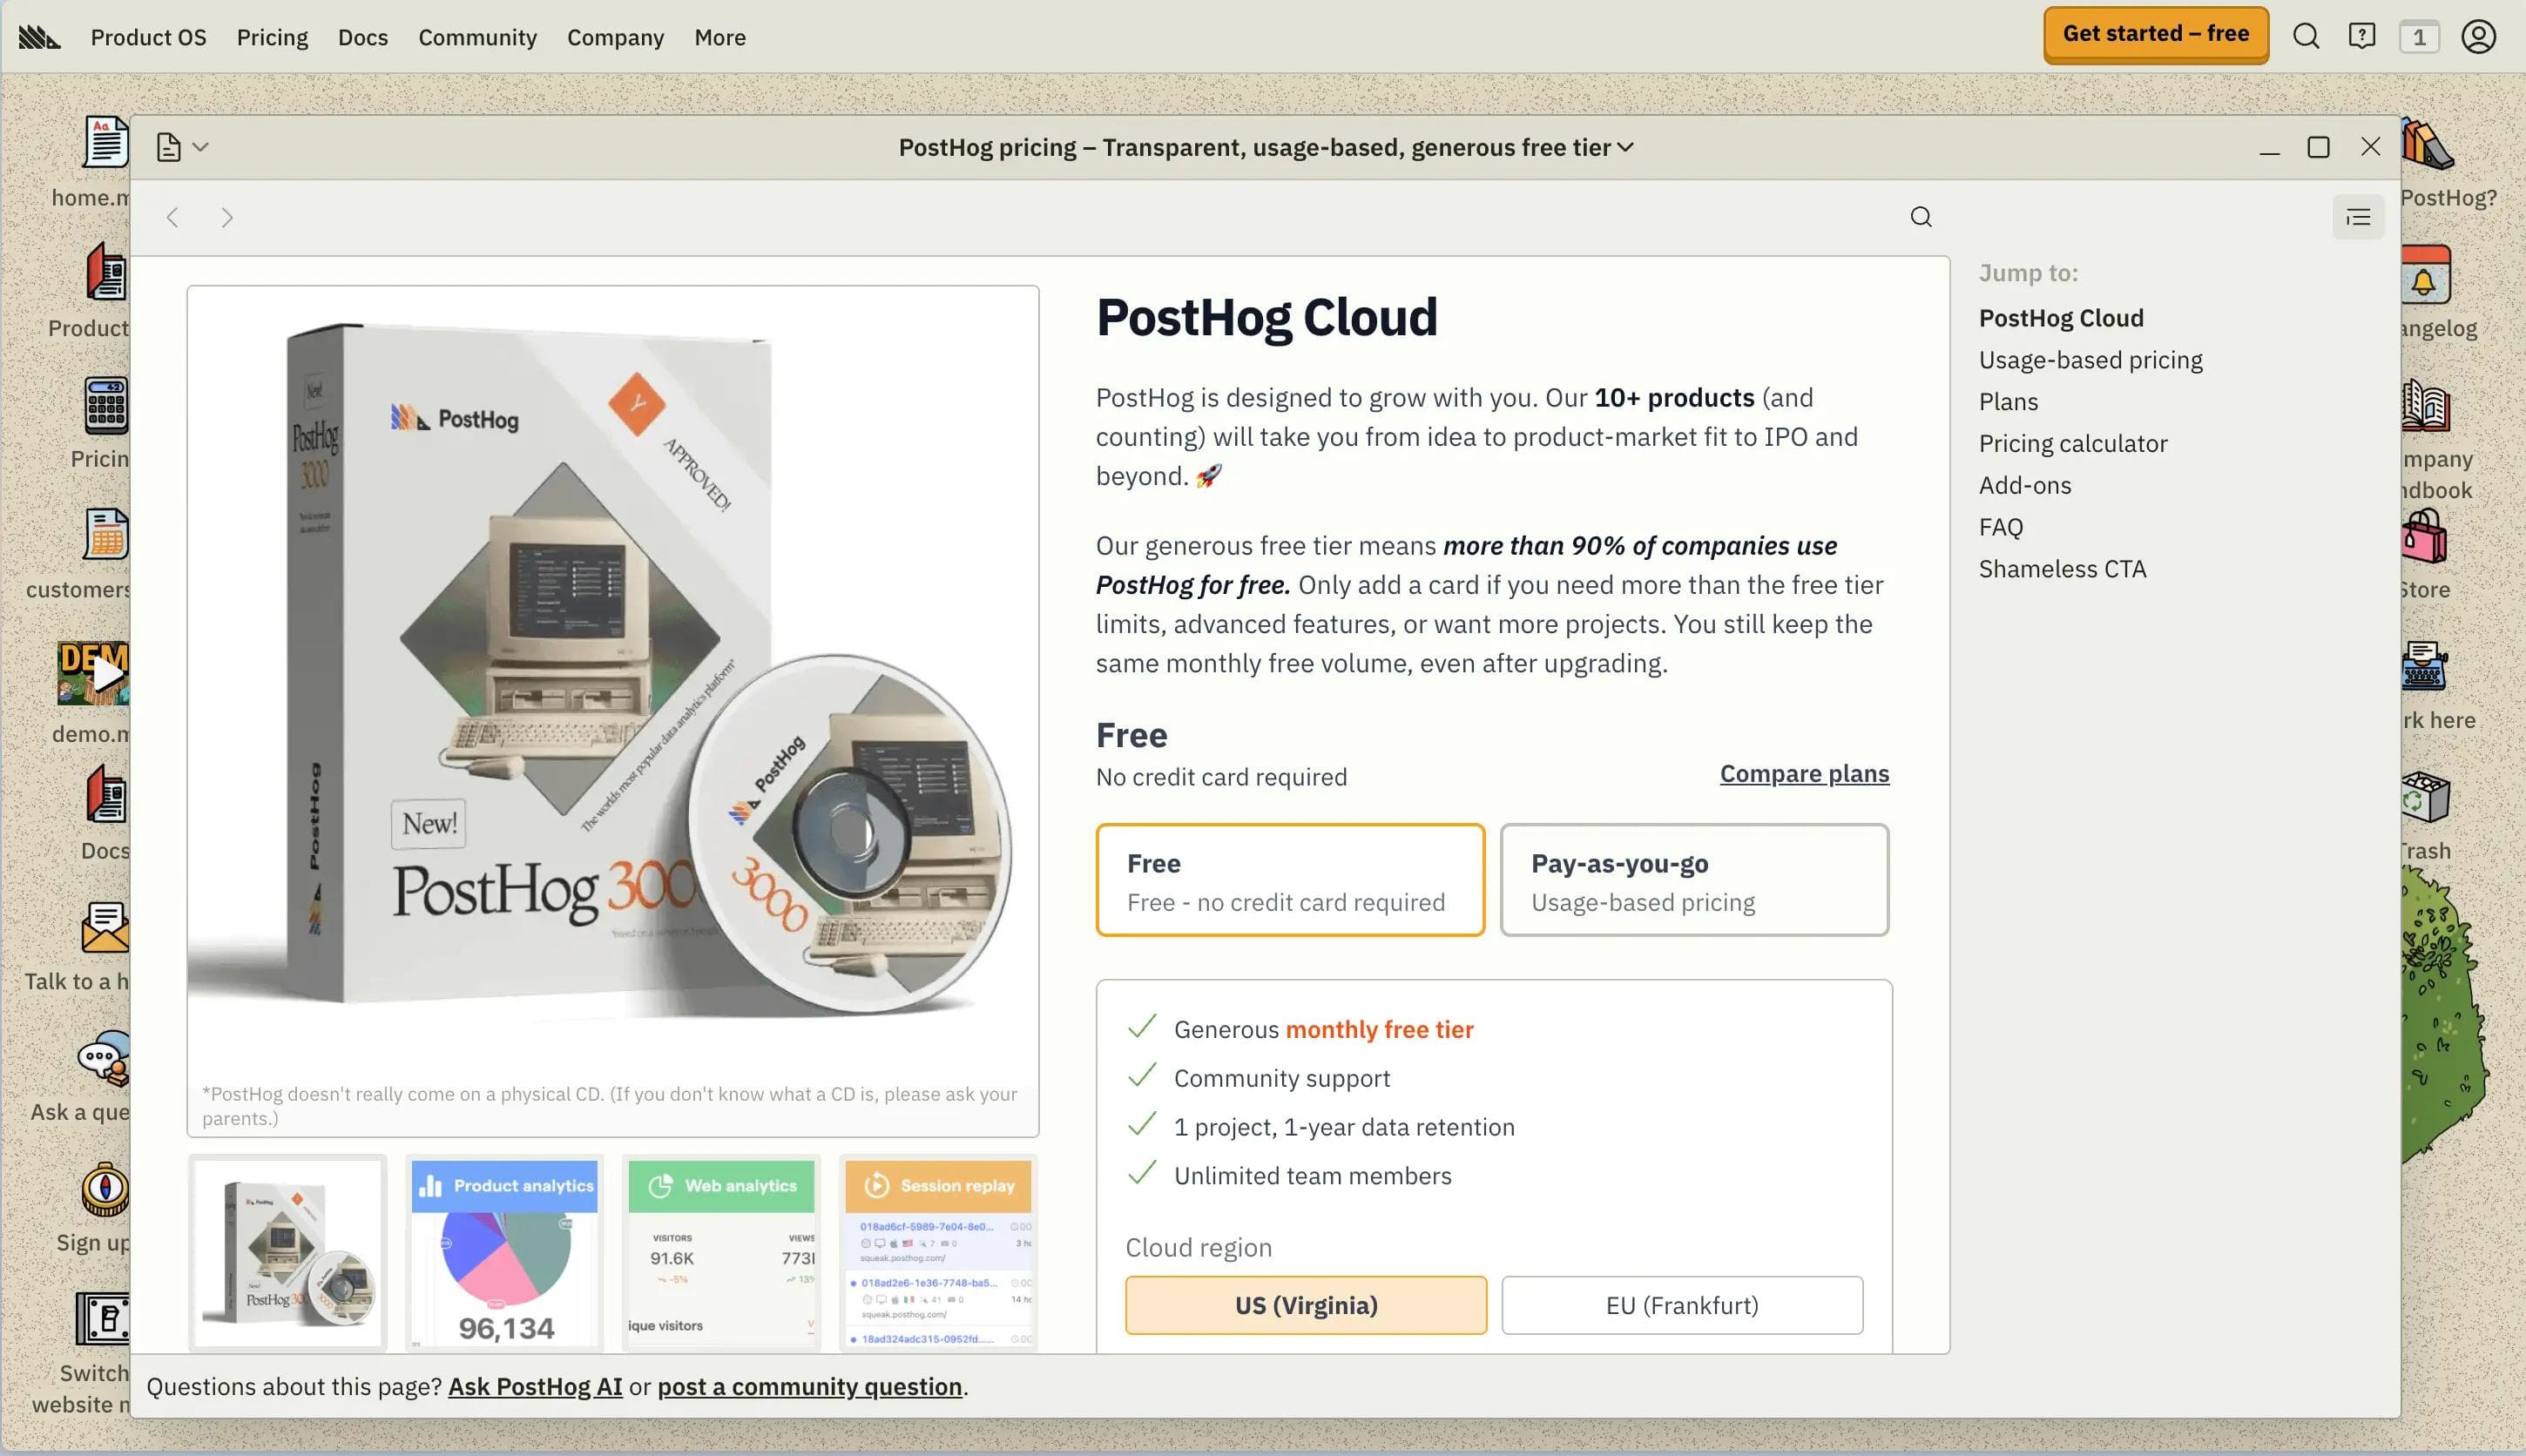
Task: Close the pricing window
Action: 2370,147
